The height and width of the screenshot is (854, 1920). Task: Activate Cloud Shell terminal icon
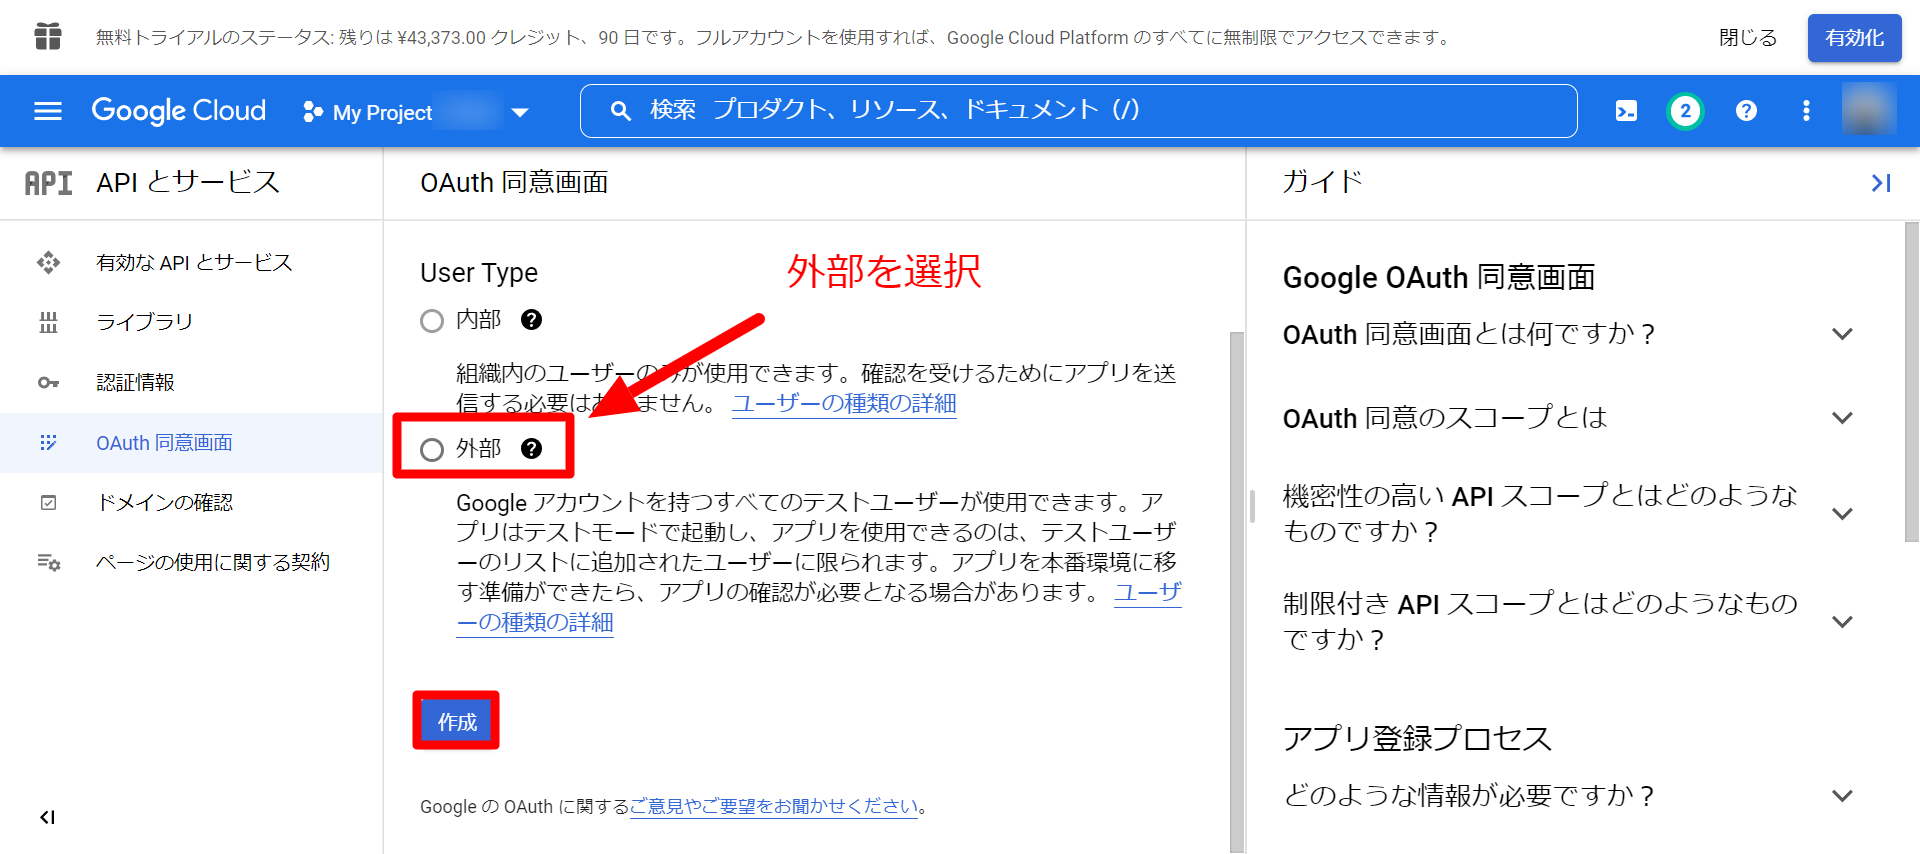pyautogui.click(x=1626, y=111)
